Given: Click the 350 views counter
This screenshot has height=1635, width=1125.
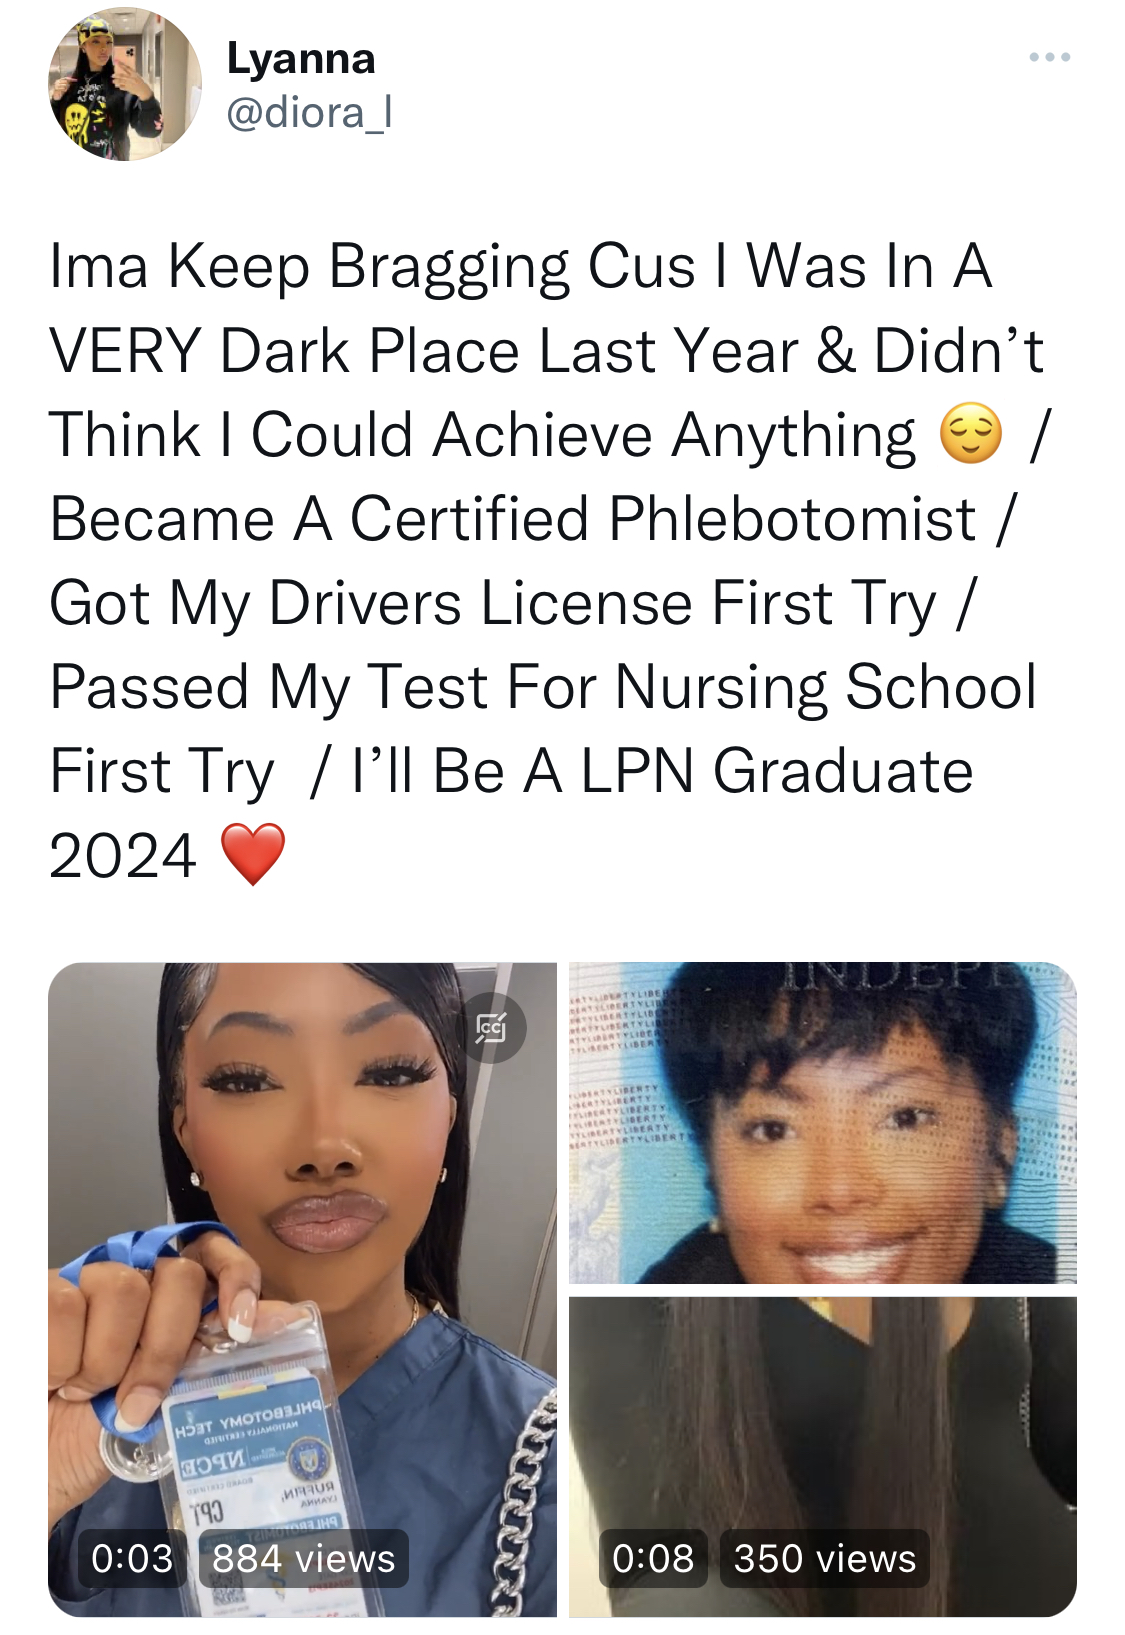Looking at the screenshot, I should coord(825,1558).
